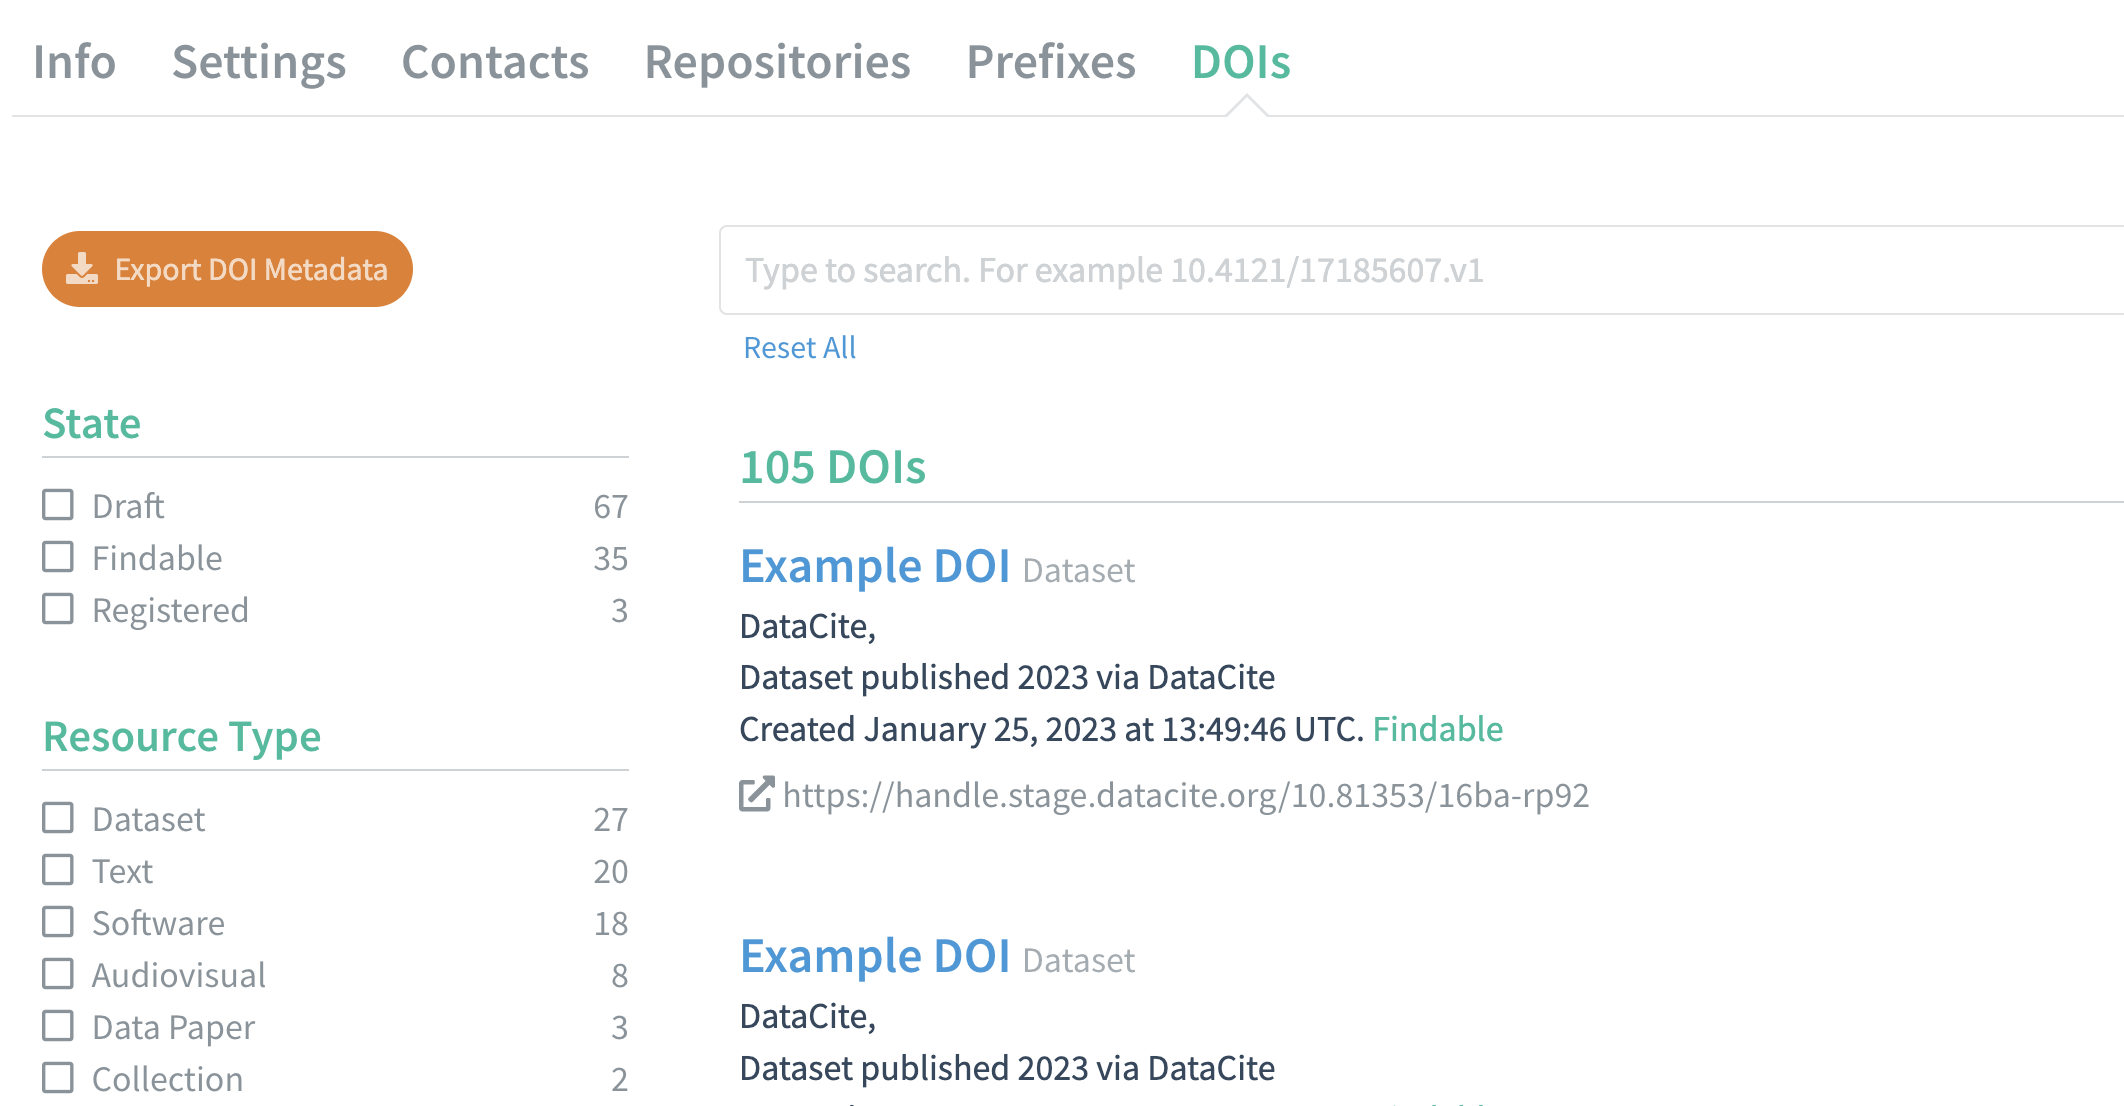Toggle the Software resource type checkbox
Screen dimensions: 2124x1106
[x=58, y=922]
